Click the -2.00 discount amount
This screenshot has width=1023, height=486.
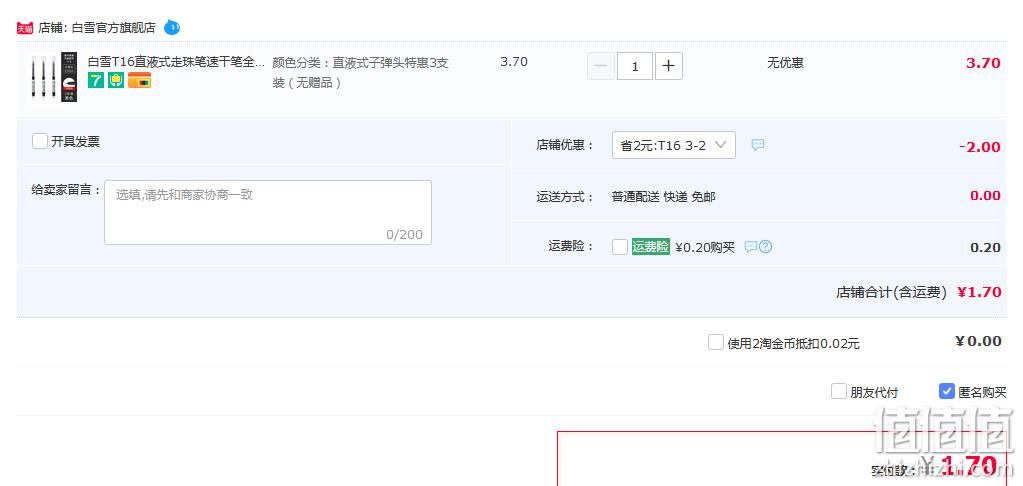980,147
